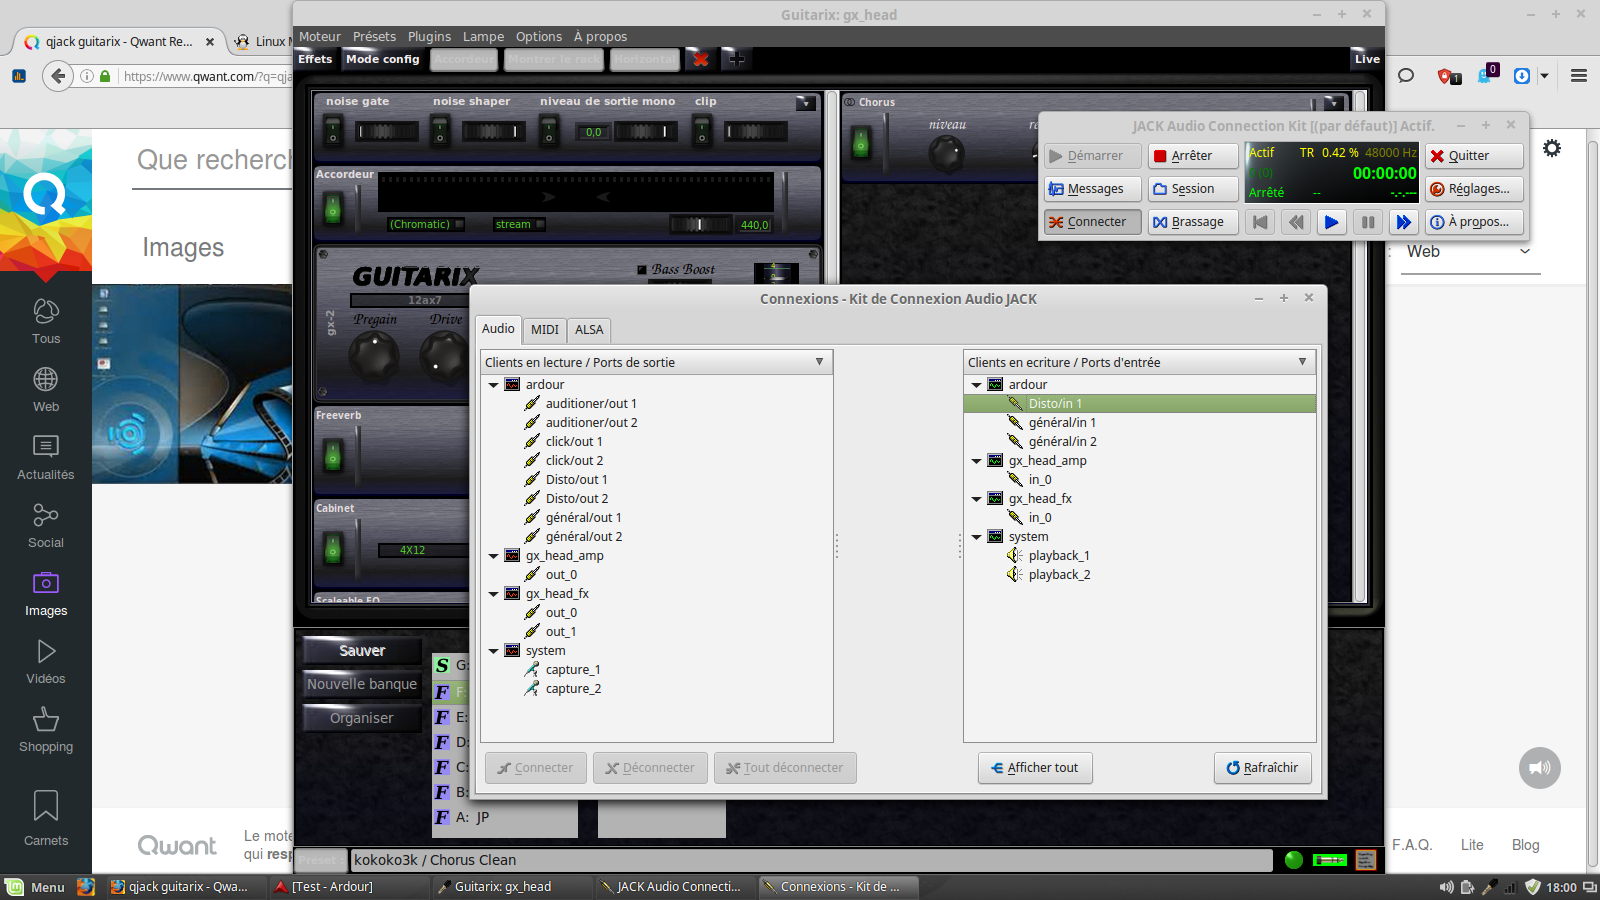Select output port général/out 2
The width and height of the screenshot is (1600, 900).
click(583, 537)
